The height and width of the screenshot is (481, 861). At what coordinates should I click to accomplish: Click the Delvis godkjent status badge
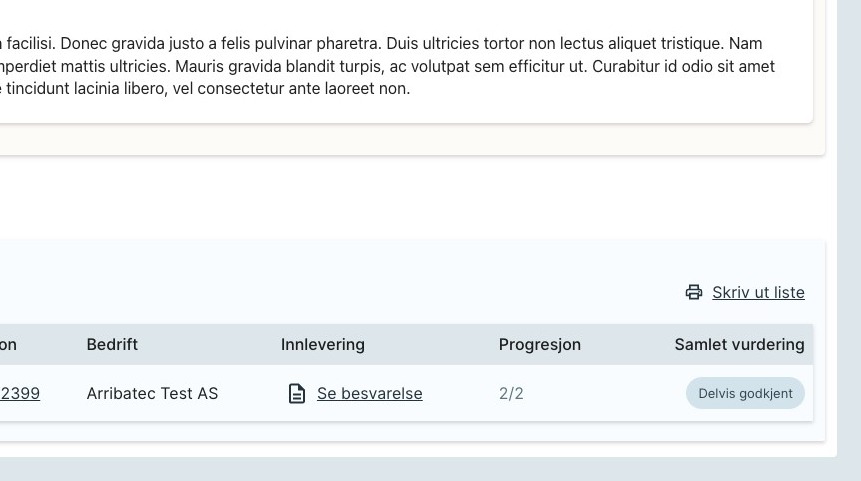[x=745, y=393]
